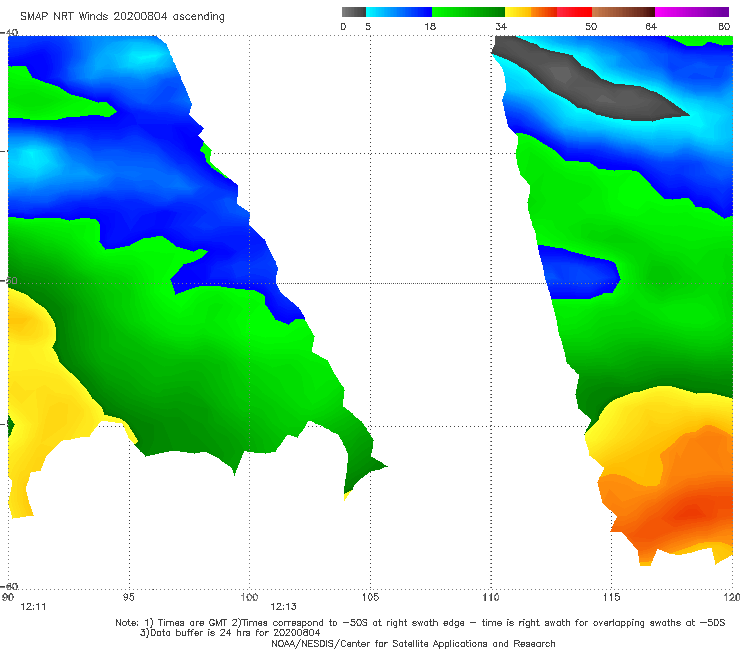Click the color bar label '50'
740x650 pixels.
(x=591, y=26)
